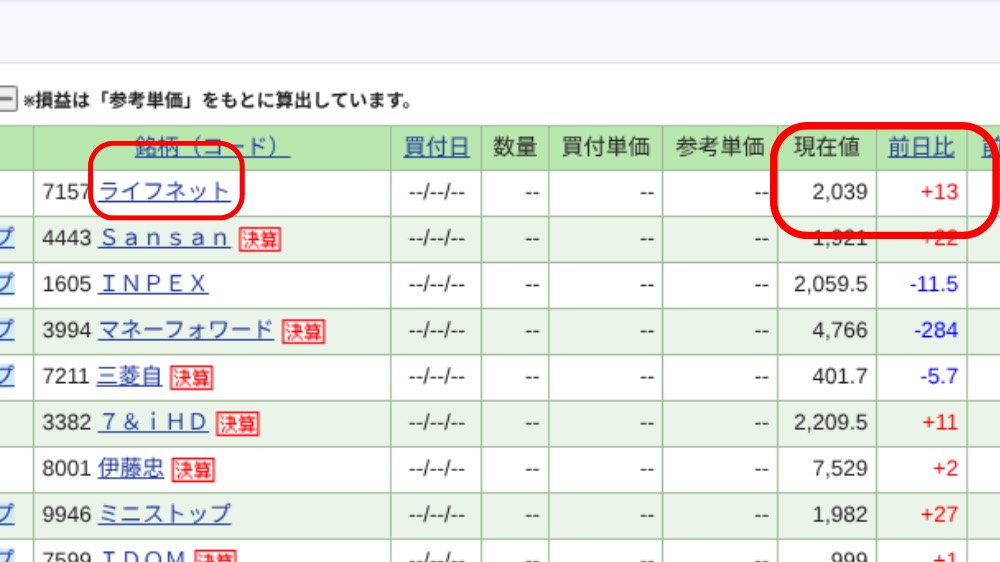Select the current price 2,209.5
Viewport: 1000px width, 562px height.
click(x=830, y=422)
